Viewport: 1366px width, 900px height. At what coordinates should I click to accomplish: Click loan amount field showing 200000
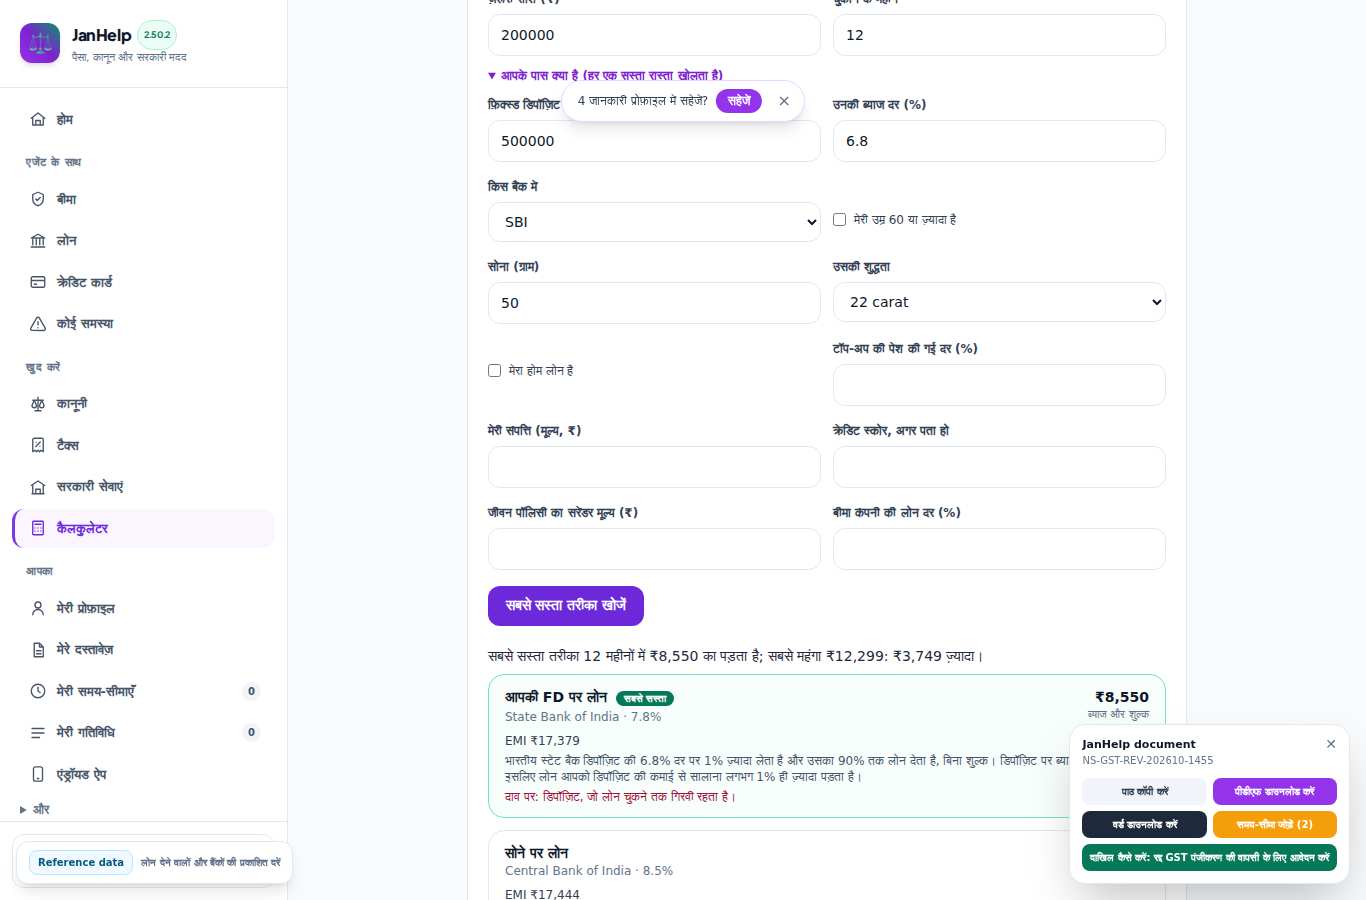[654, 35]
